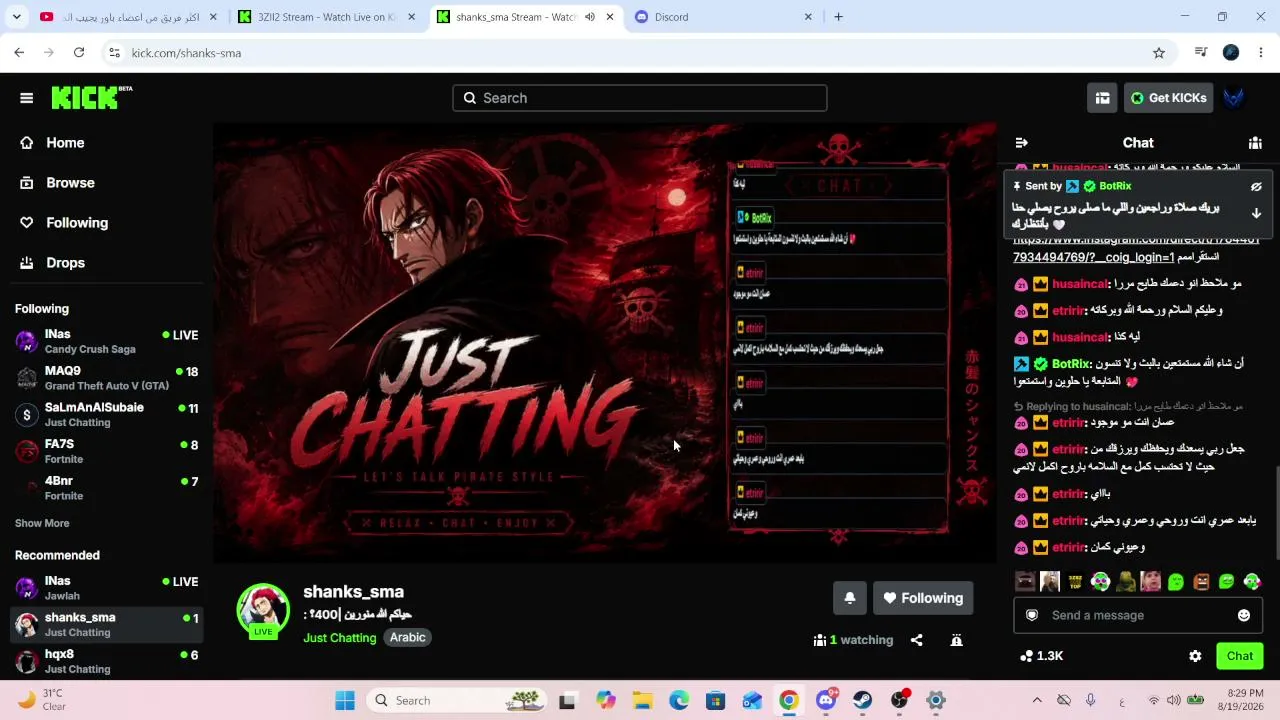The height and width of the screenshot is (720, 1280).
Task: Open the tab search dropdown
Action: click(x=16, y=17)
